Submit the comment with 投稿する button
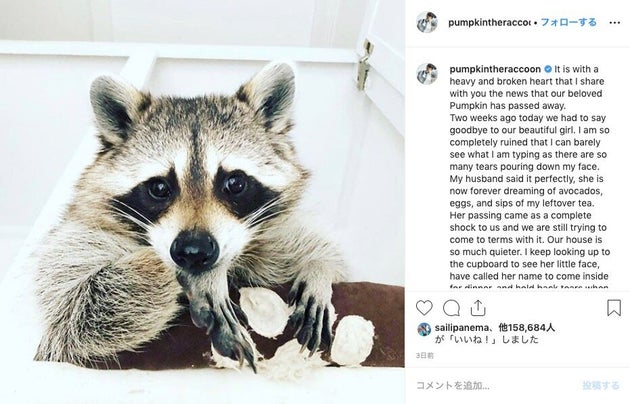 point(601,384)
